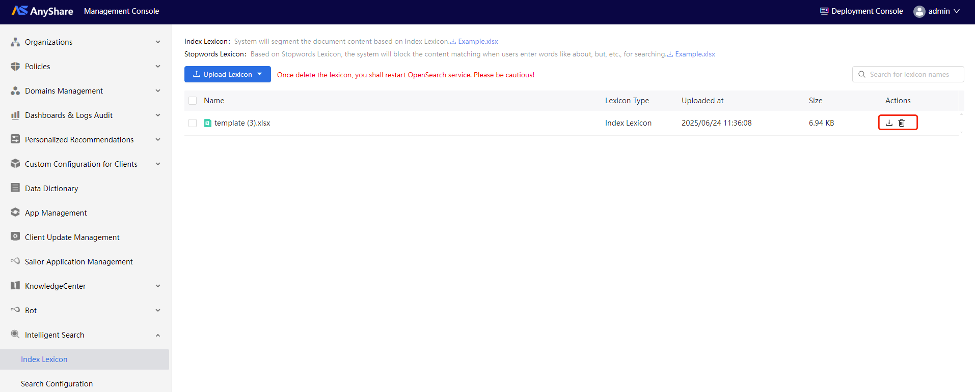Click the Name column header
The width and height of the screenshot is (976, 392).
(214, 100)
